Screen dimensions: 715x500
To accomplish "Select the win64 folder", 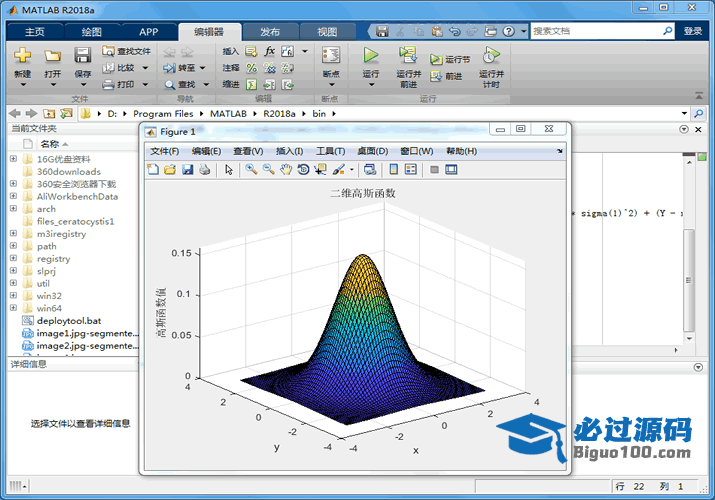I will (x=49, y=309).
